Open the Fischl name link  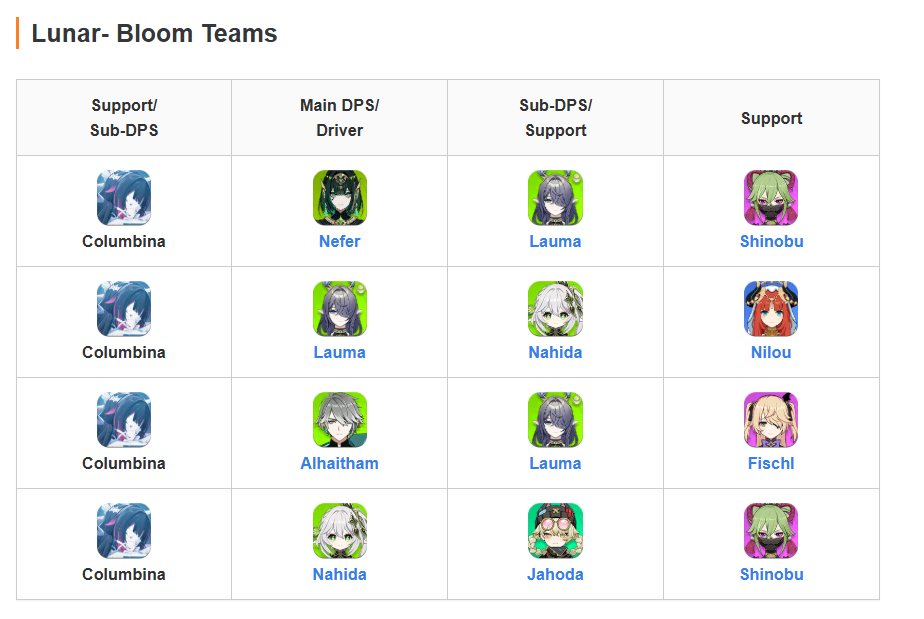[771, 464]
